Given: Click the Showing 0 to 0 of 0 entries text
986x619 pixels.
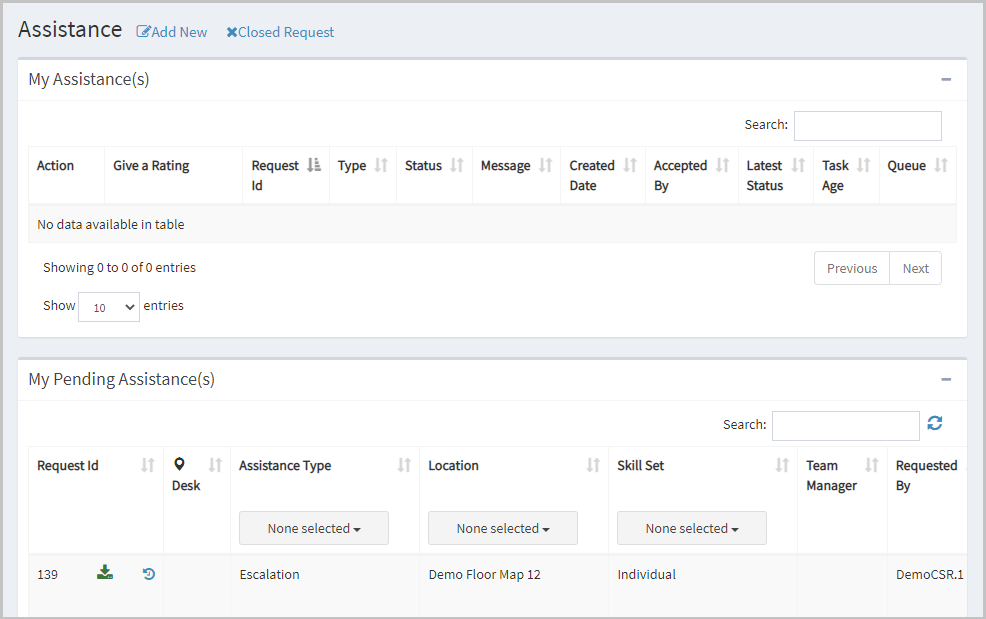Looking at the screenshot, I should click(x=119, y=267).
